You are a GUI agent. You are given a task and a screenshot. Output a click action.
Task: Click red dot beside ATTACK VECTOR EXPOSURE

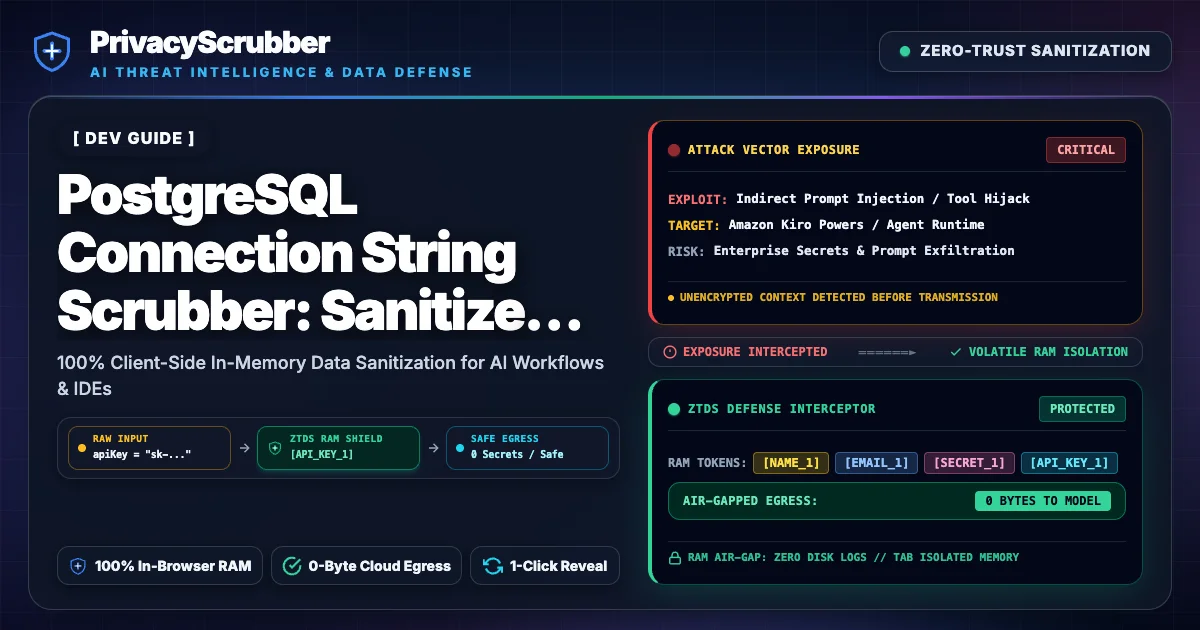(x=674, y=150)
